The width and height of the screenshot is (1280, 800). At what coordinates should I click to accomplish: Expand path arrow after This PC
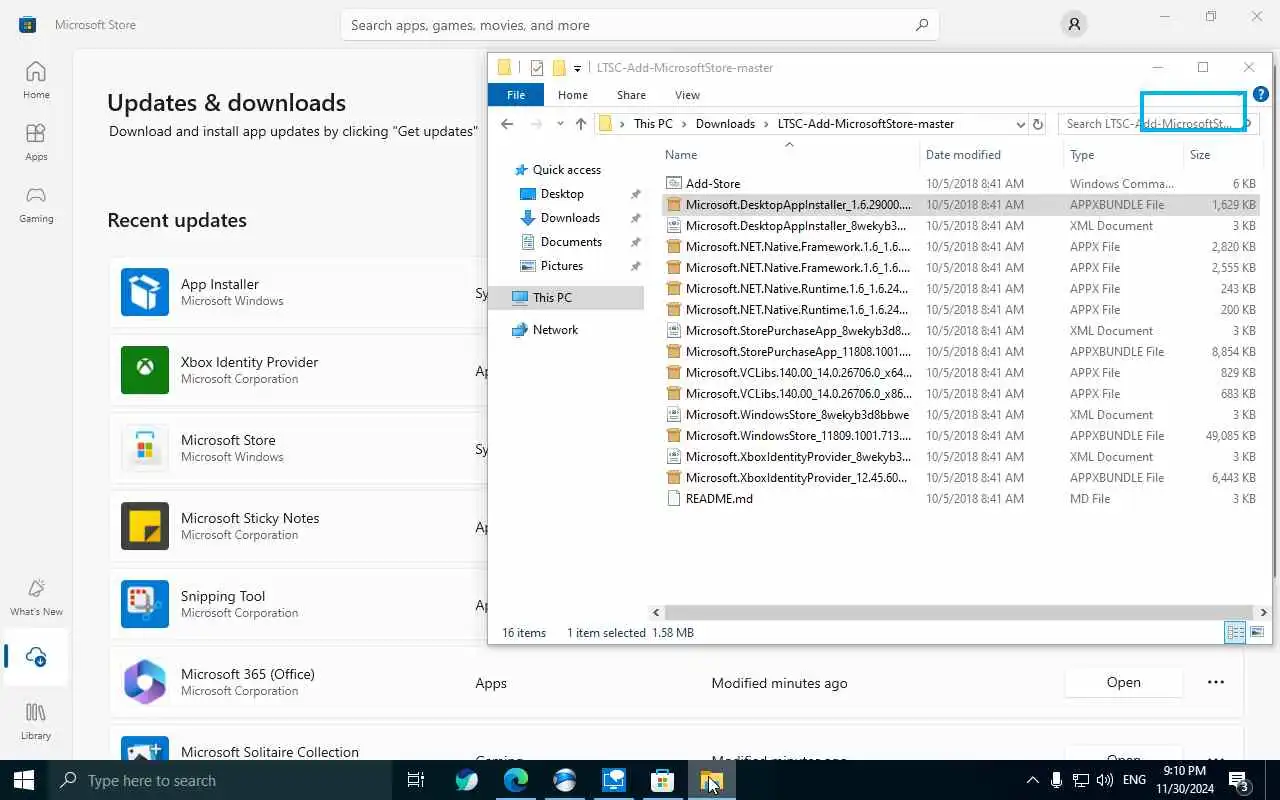pos(684,124)
